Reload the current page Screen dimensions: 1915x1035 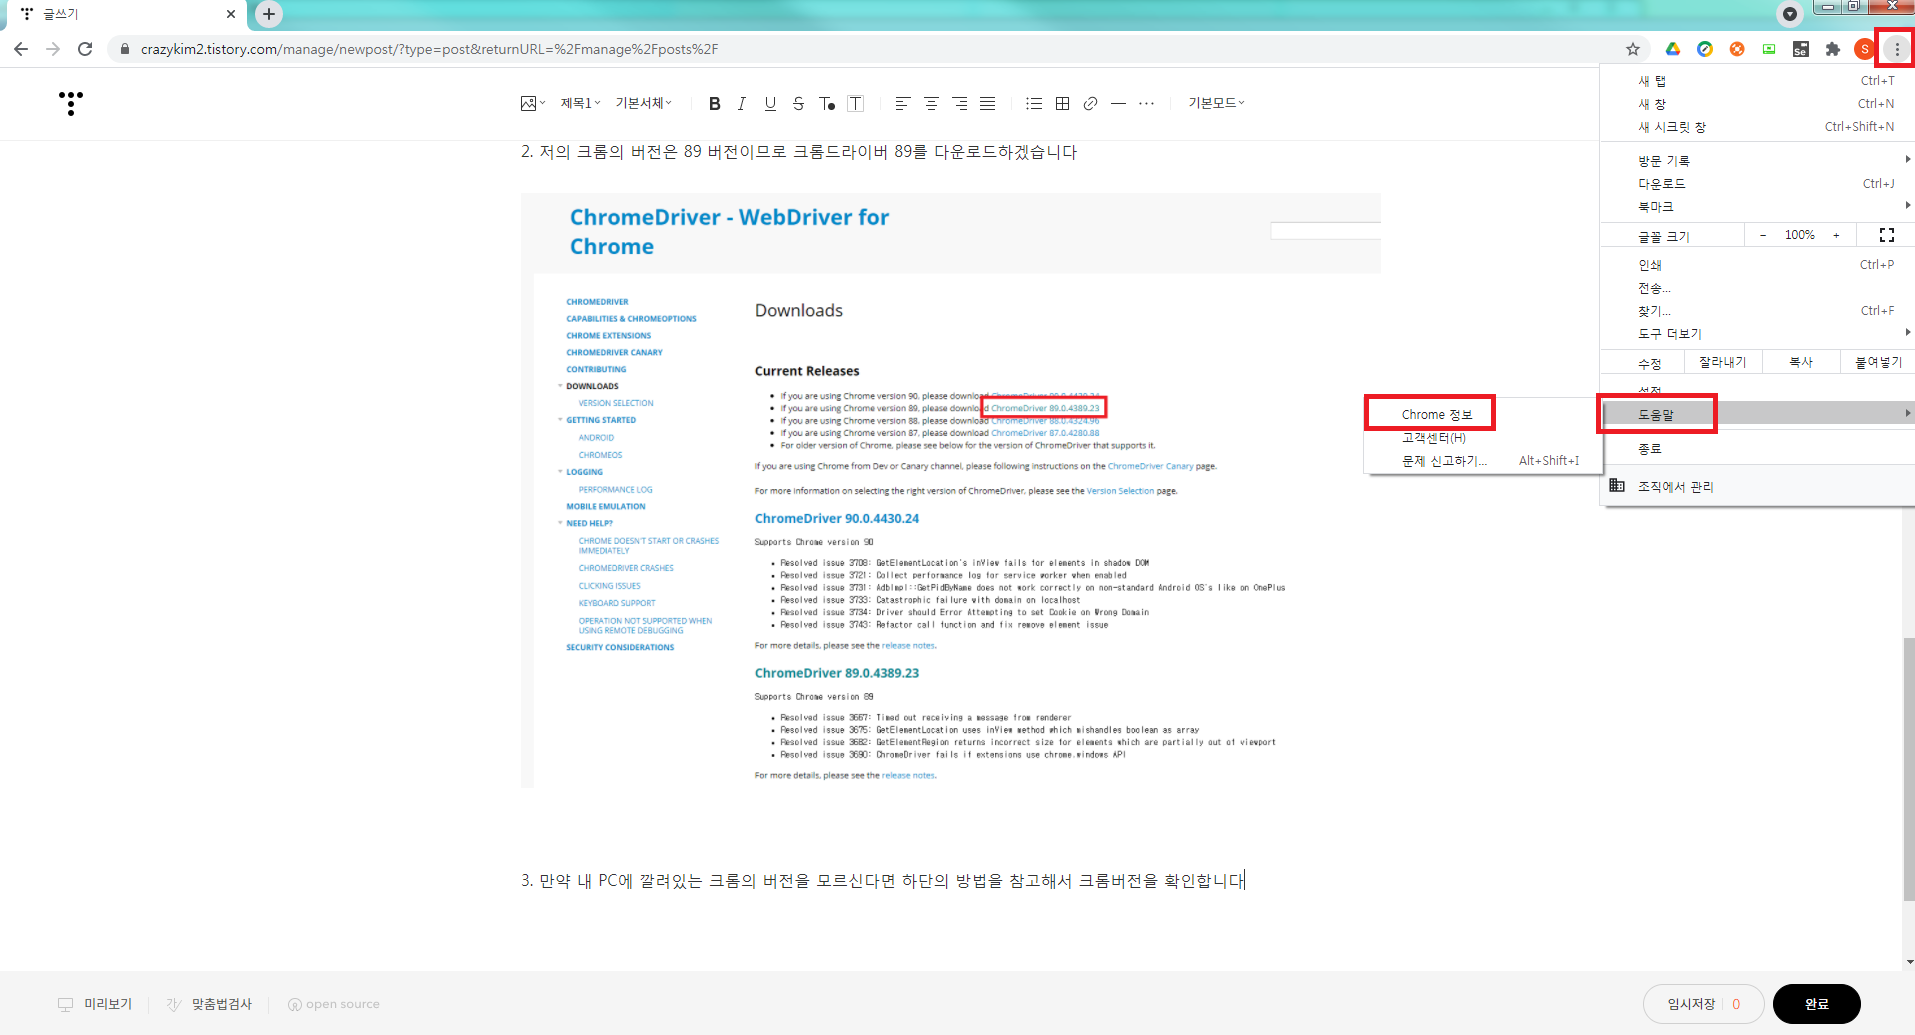click(85, 49)
